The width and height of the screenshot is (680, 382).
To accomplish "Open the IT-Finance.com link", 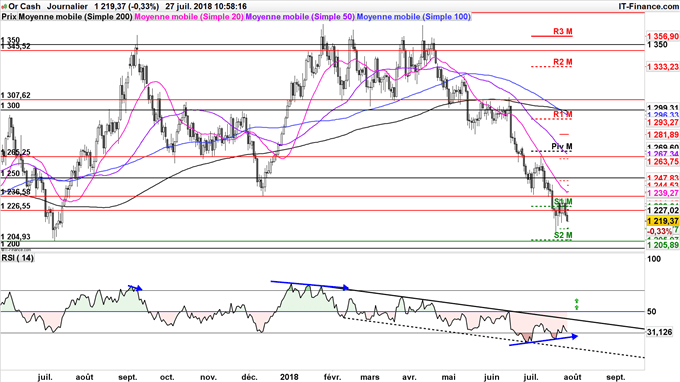I will [x=648, y=7].
